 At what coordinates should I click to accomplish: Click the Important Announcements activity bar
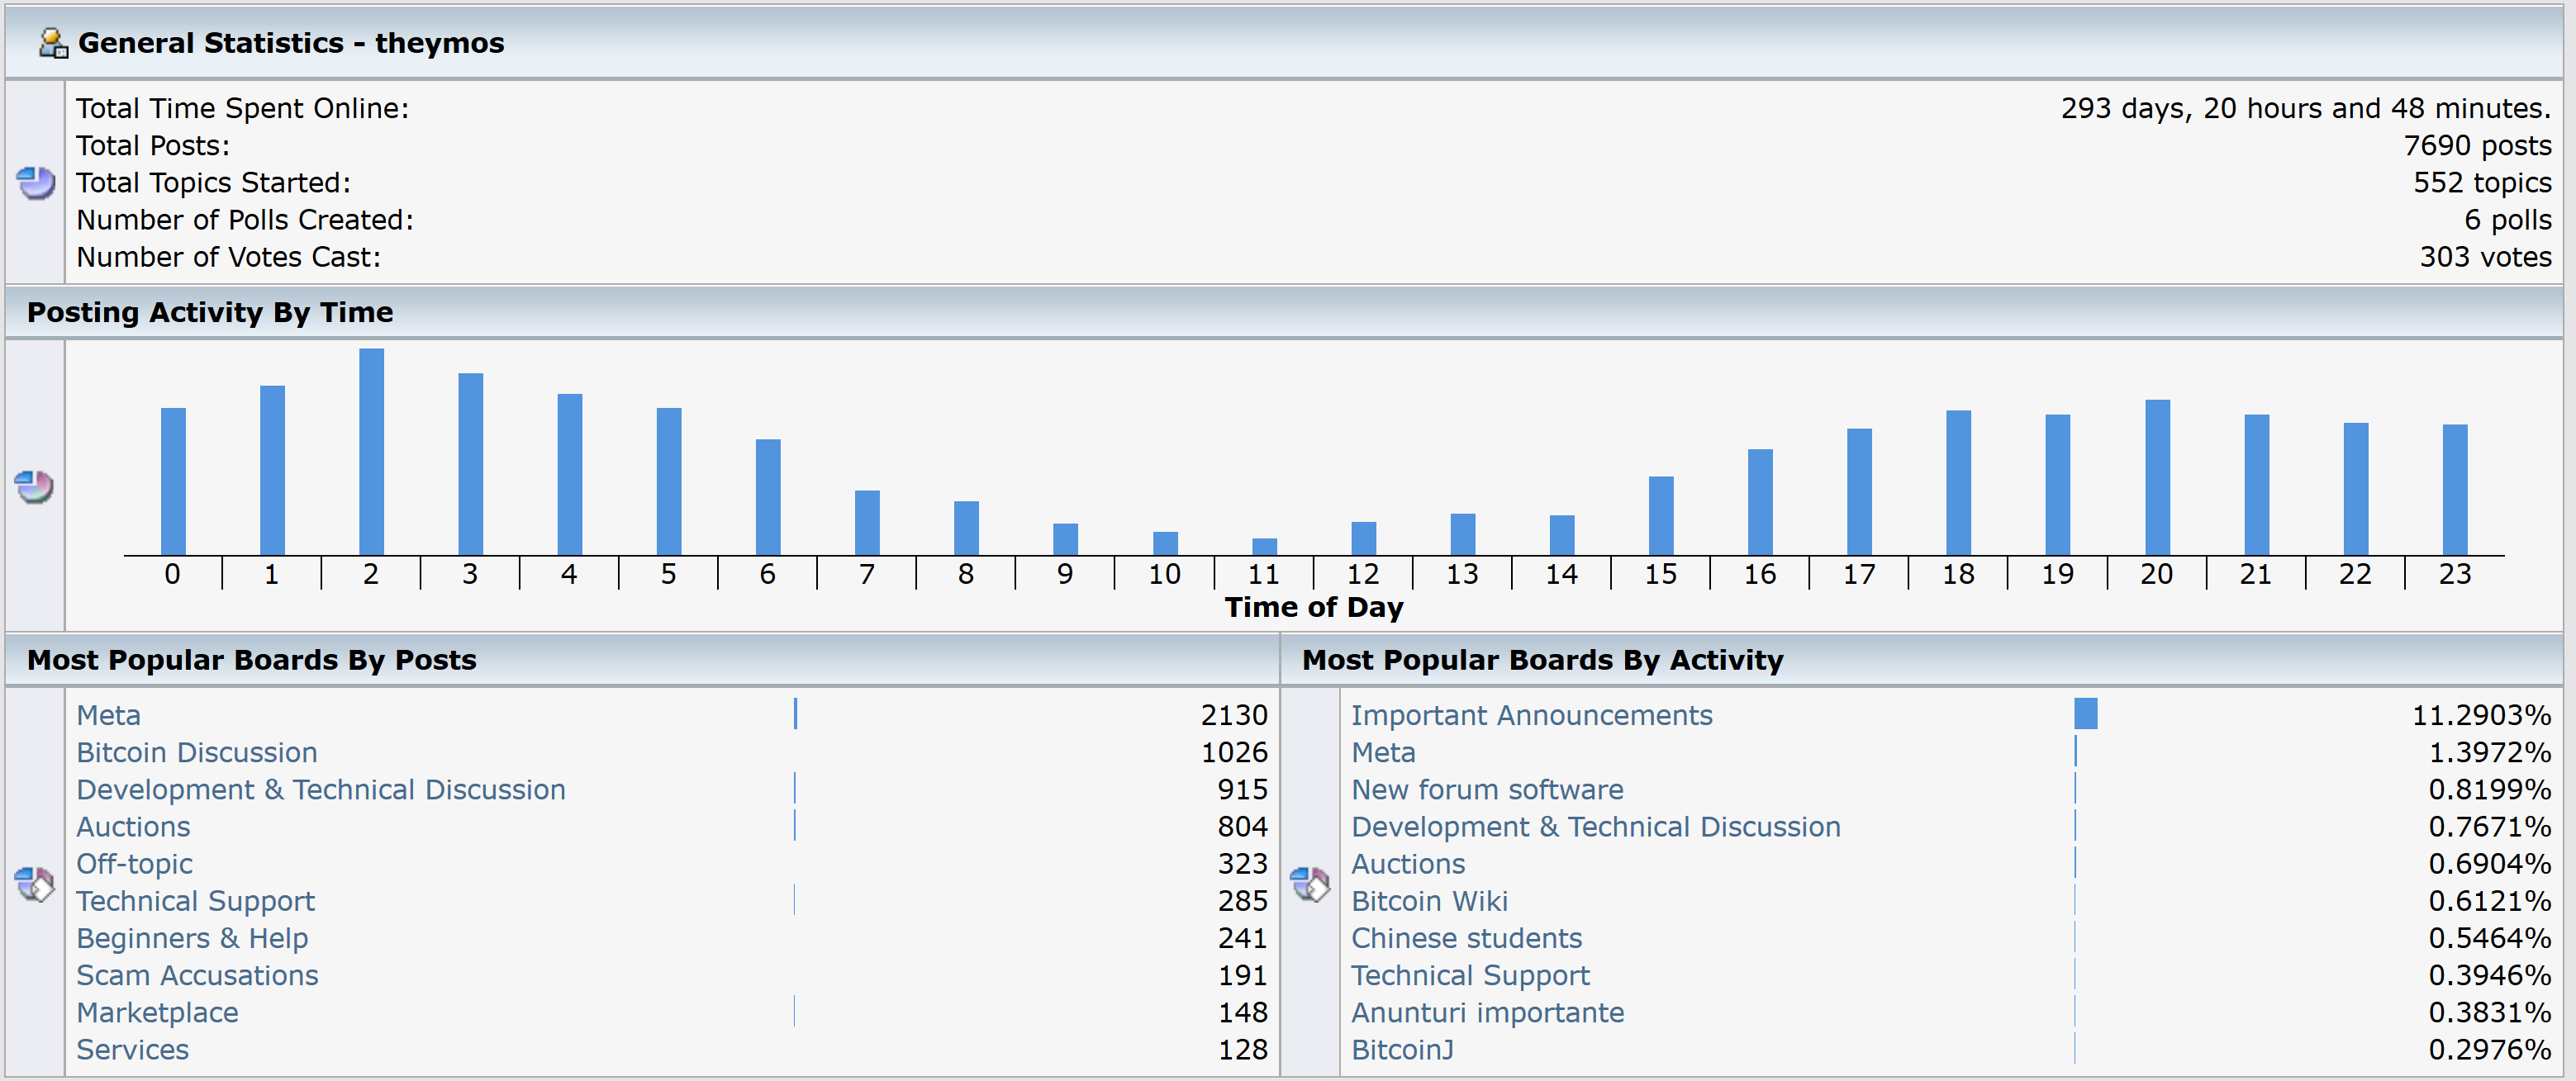click(2085, 714)
